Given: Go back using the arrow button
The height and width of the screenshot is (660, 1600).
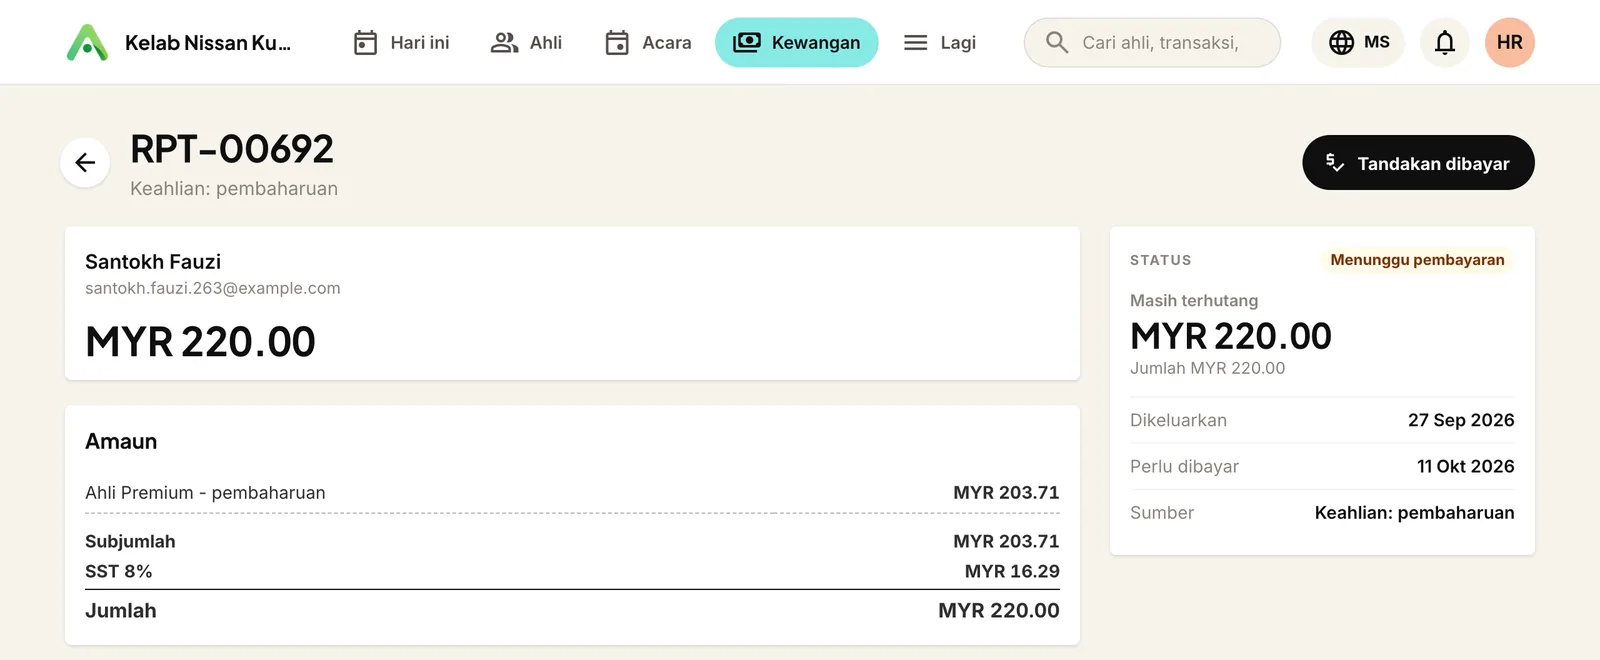Looking at the screenshot, I should pos(85,162).
